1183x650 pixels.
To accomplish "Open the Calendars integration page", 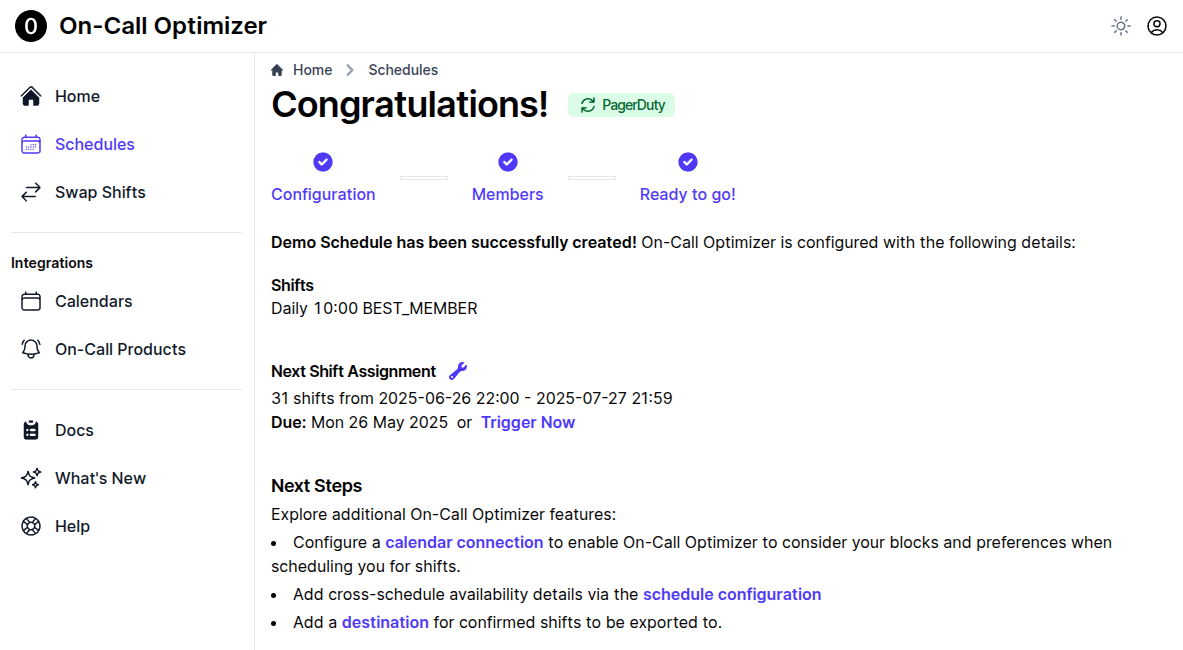I will click(x=93, y=301).
